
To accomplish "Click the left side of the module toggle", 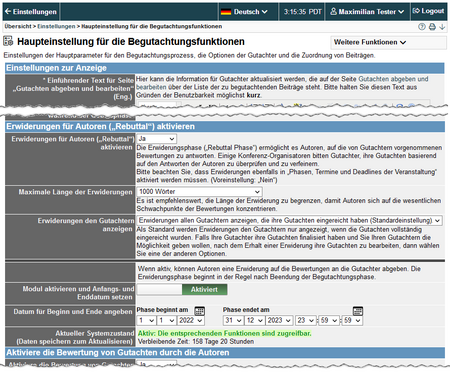I will 159,289.
